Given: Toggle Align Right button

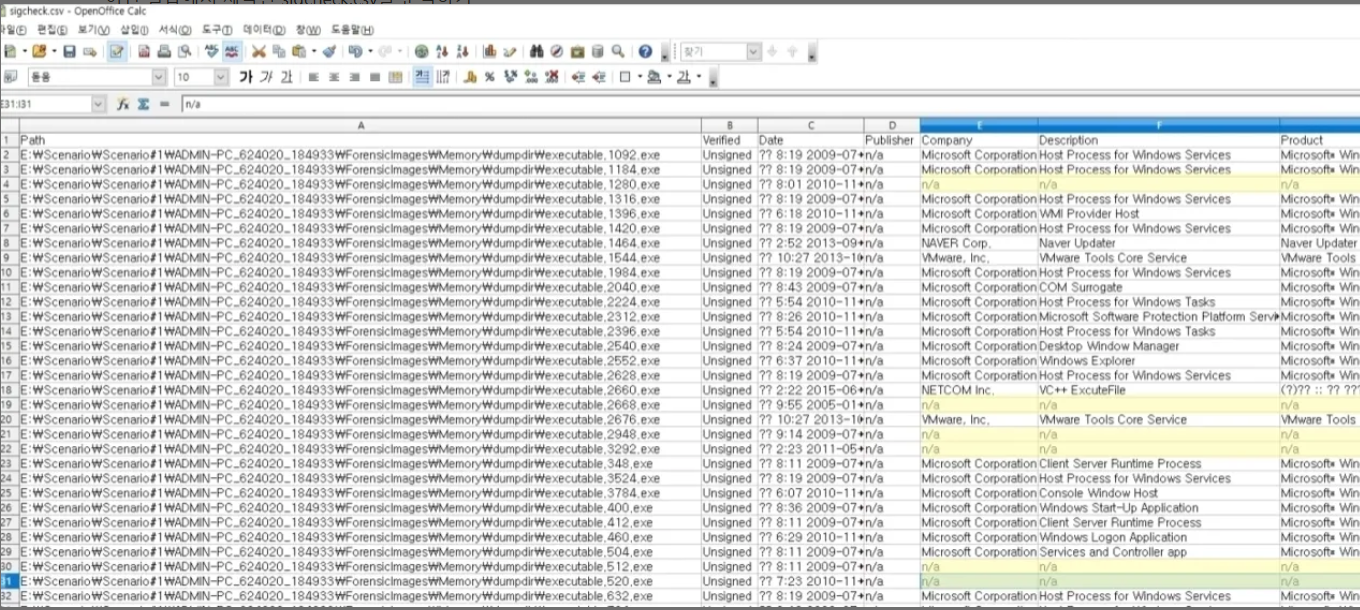Looking at the screenshot, I should point(354,77).
